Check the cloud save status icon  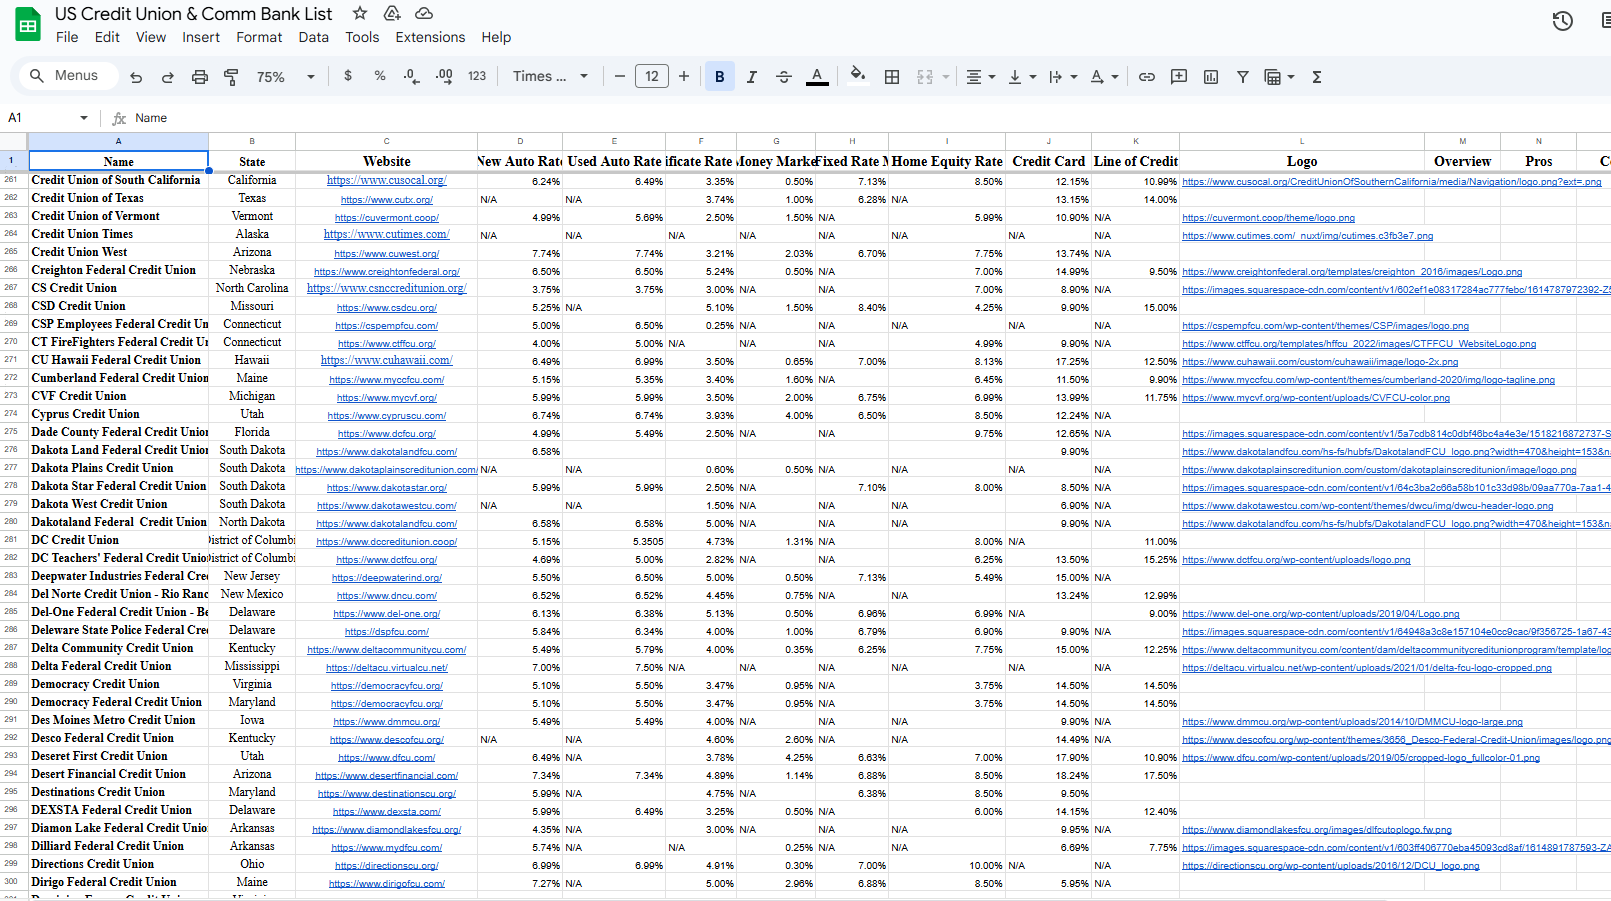pyautogui.click(x=424, y=13)
